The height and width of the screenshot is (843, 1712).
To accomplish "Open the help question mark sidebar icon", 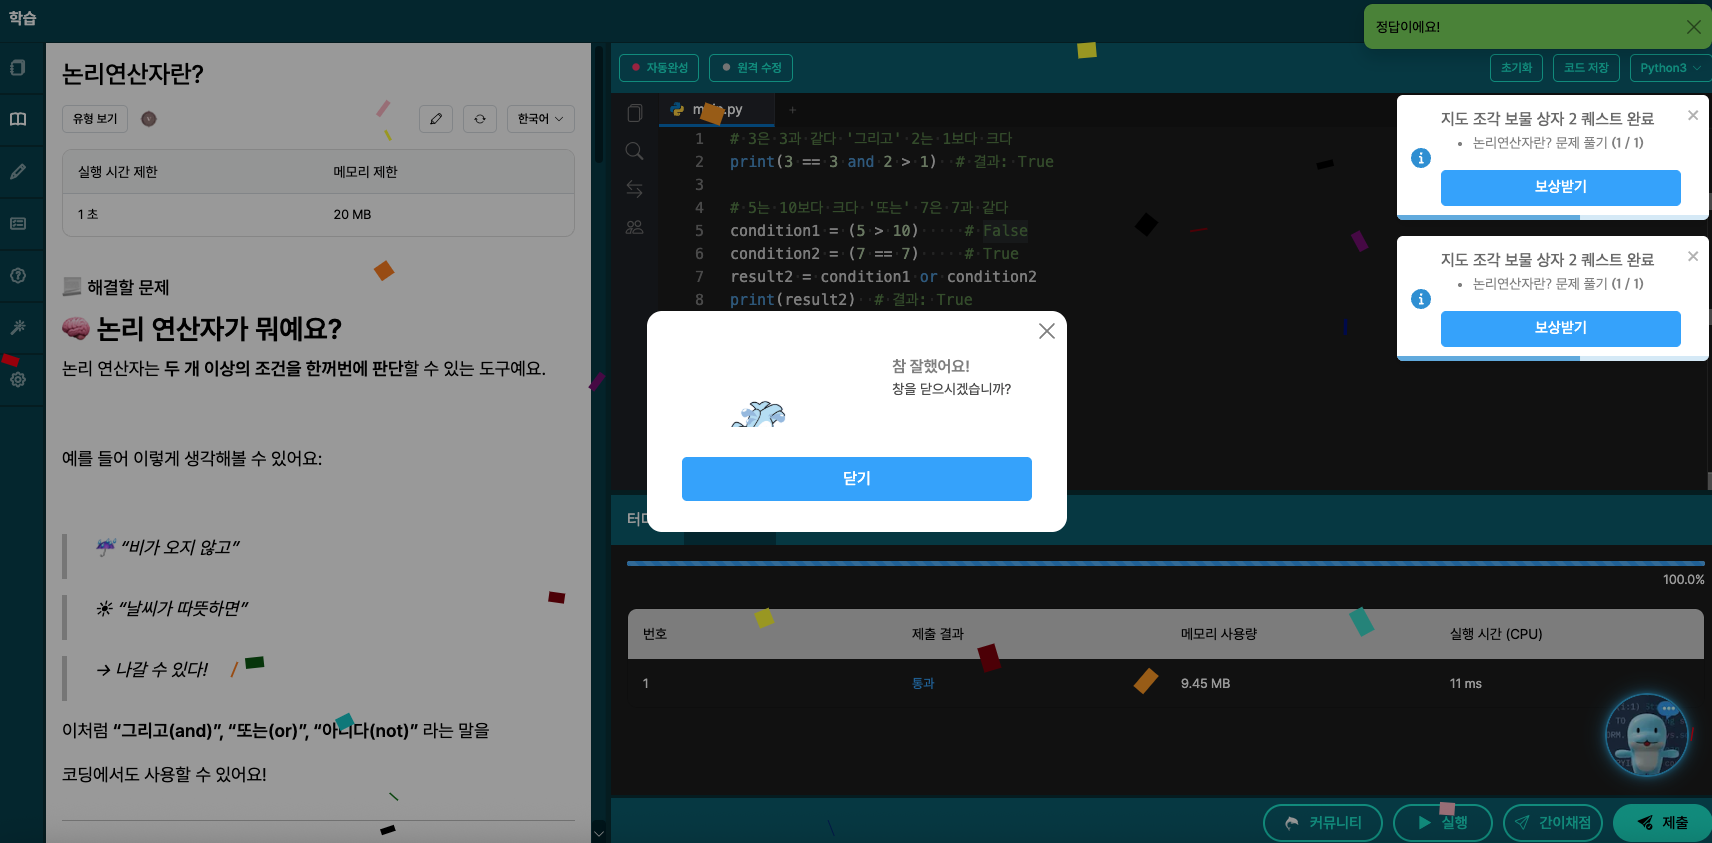I will pyautogui.click(x=18, y=275).
